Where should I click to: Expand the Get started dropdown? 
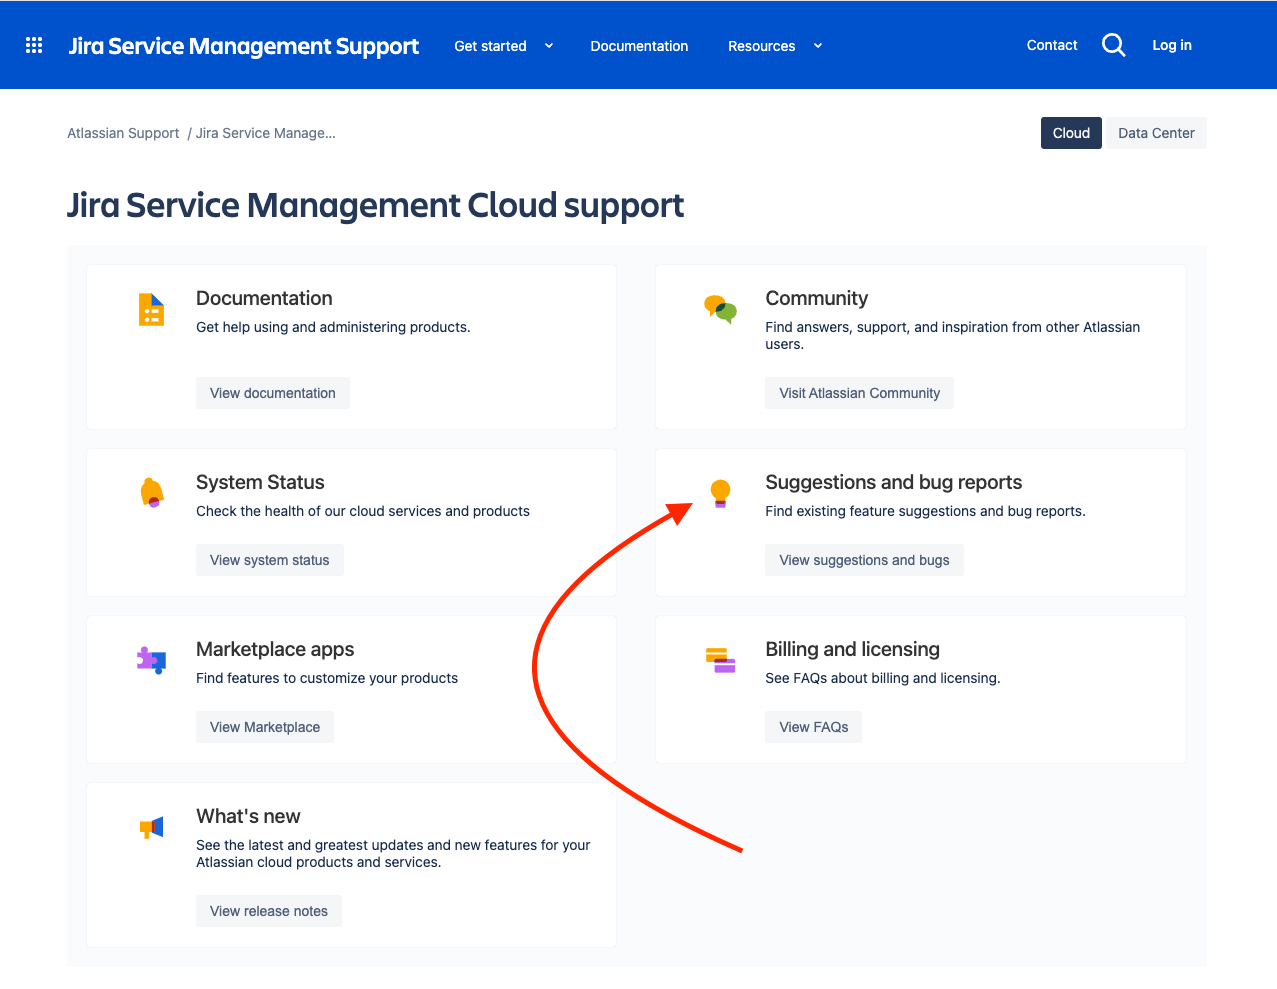pos(490,46)
